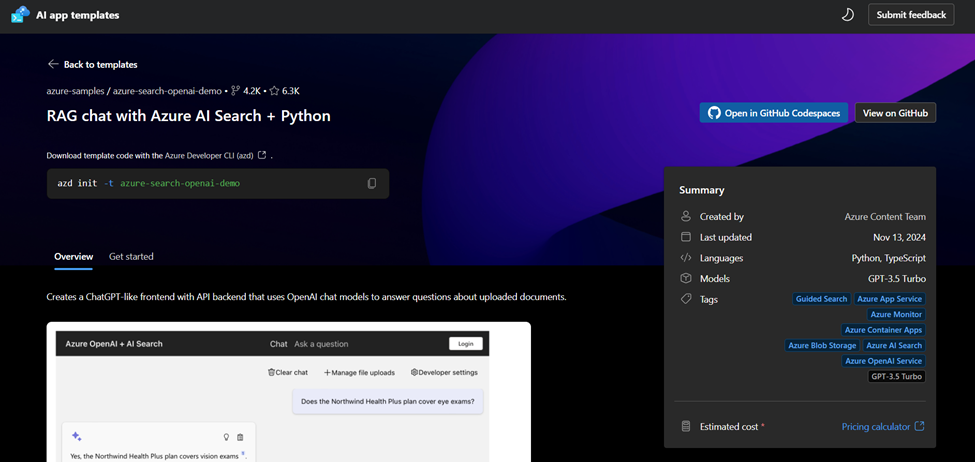This screenshot has height=462, width=975.
Task: Click the RAG chat with Azure AI Search title
Action: (x=188, y=116)
